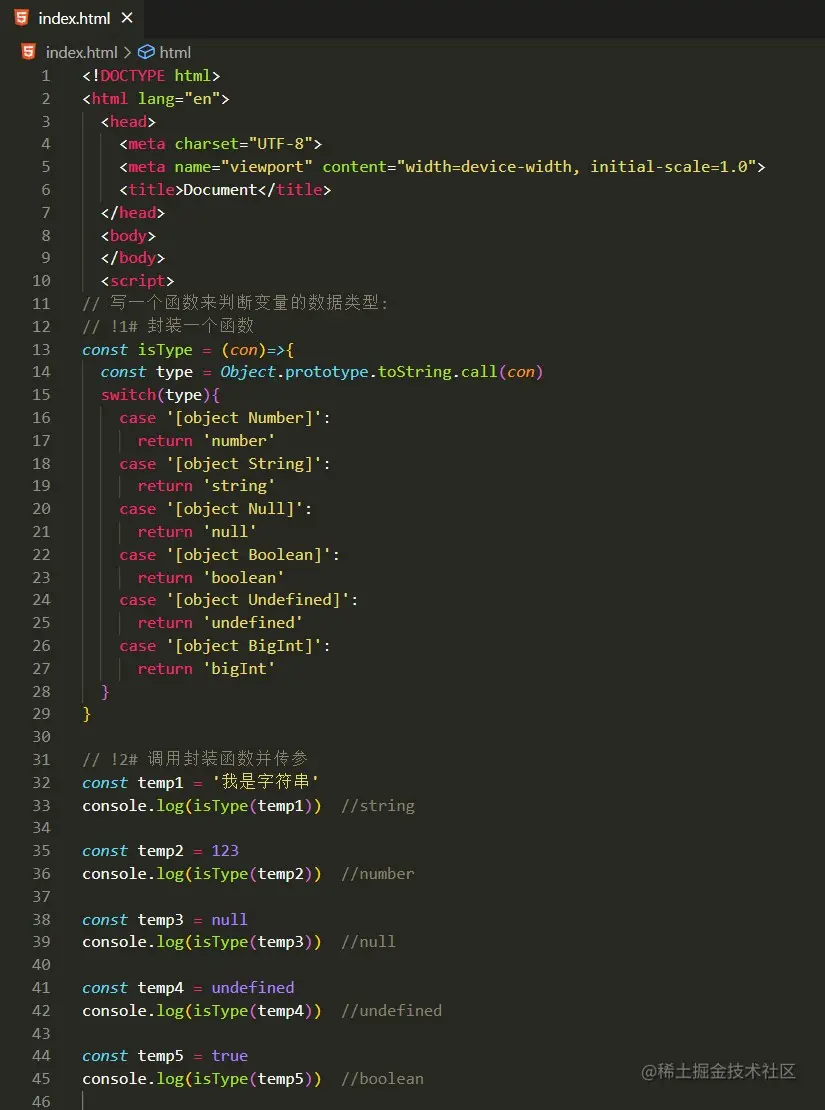This screenshot has width=825, height=1110.
Task: Click the value 123 on line 35
Action: pyautogui.click(x=225, y=851)
